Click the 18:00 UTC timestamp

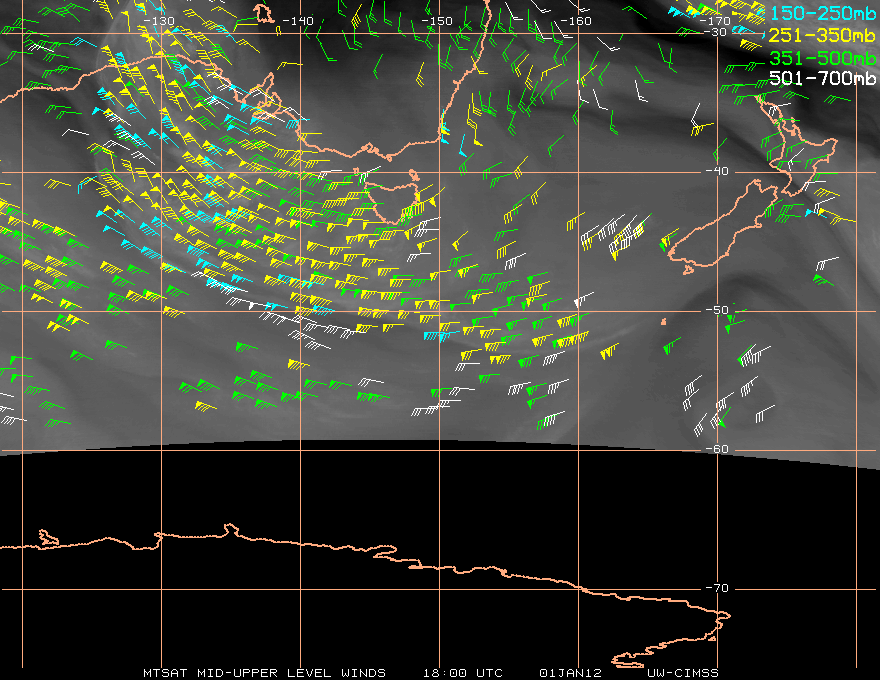(463, 673)
